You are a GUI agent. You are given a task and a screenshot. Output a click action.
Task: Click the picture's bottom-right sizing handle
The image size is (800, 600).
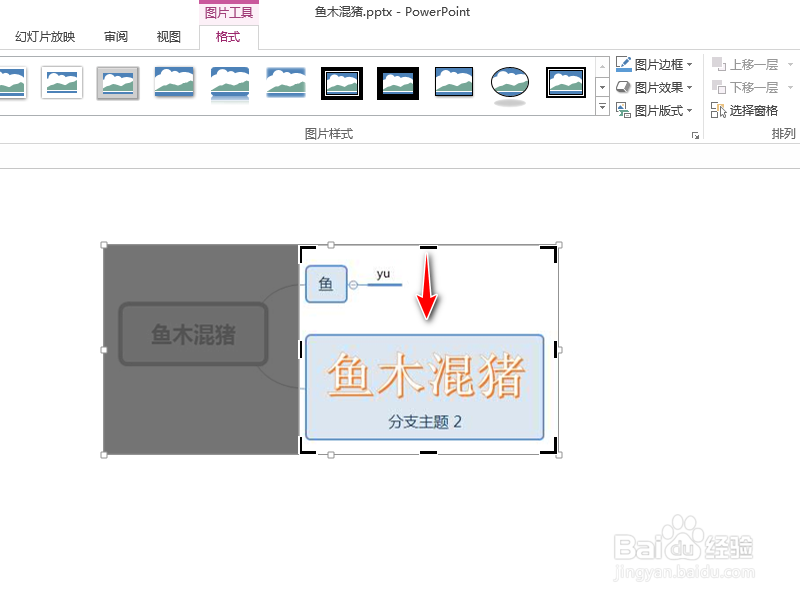559,455
